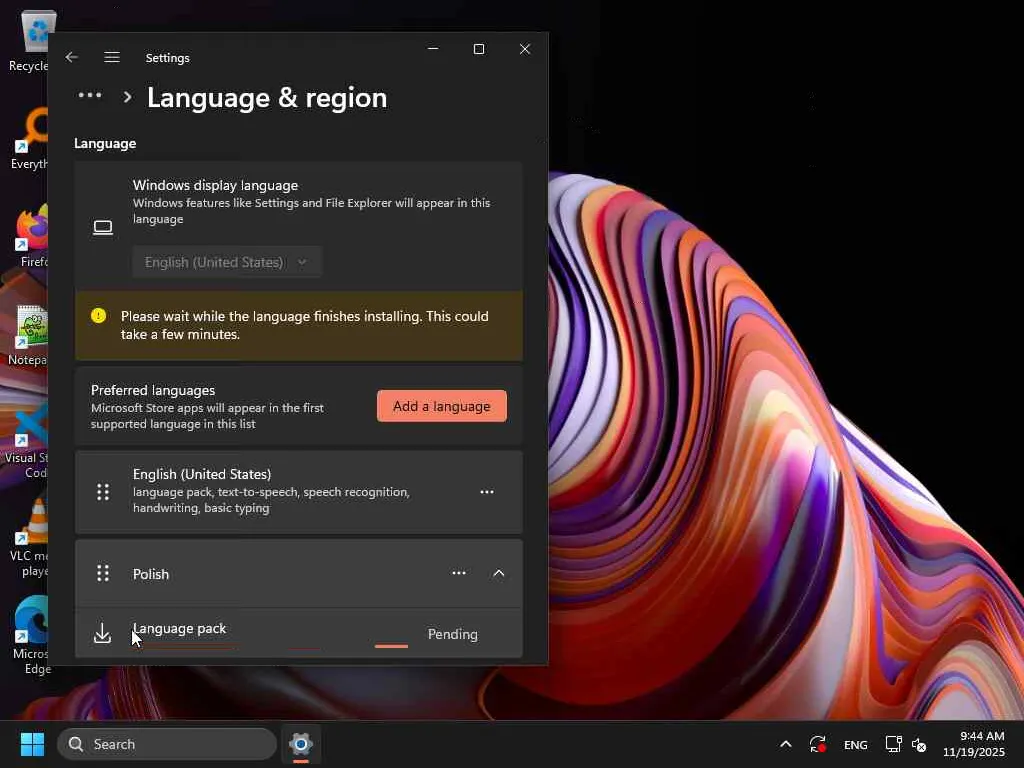Select the Notepad++ desktop shortcut
Viewport: 1024px width, 768px height.
coord(29,334)
